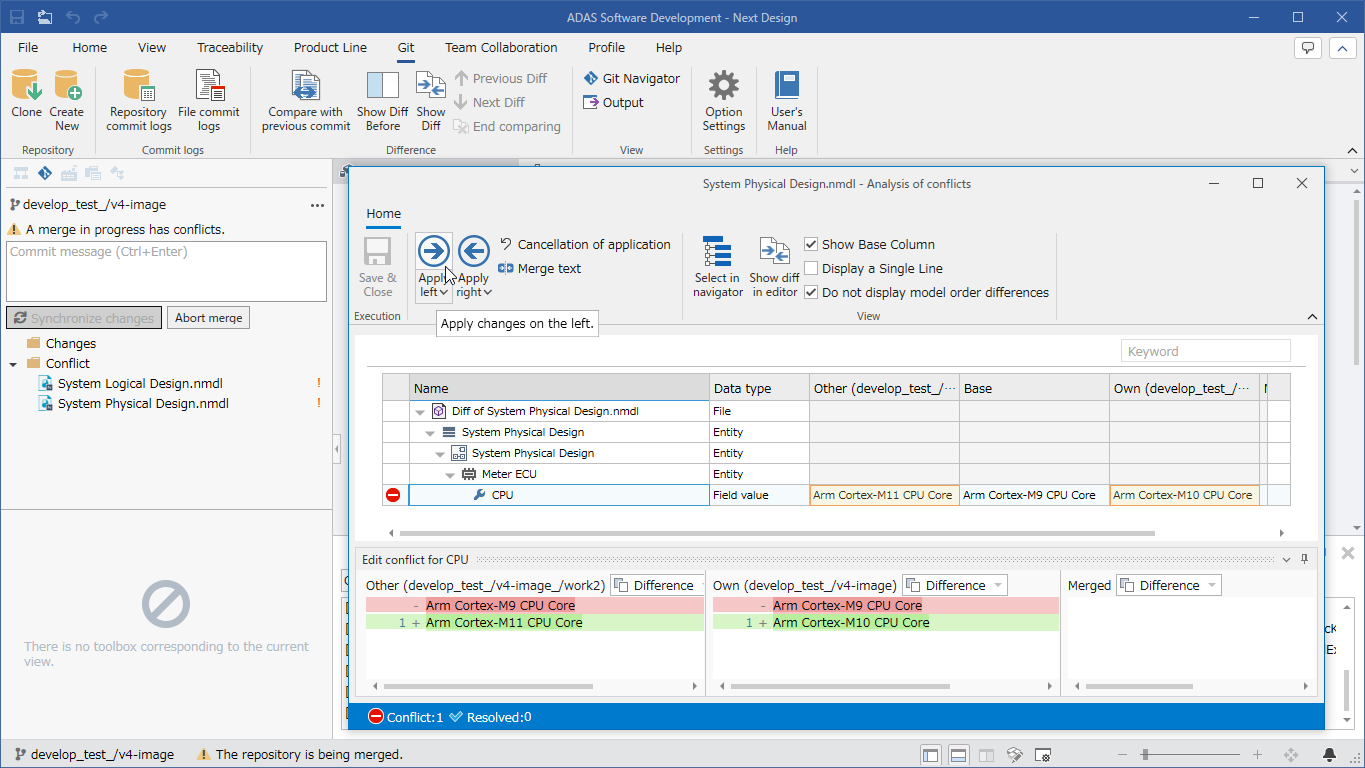The image size is (1365, 768).
Task: Open the File menu
Action: pyautogui.click(x=28, y=47)
